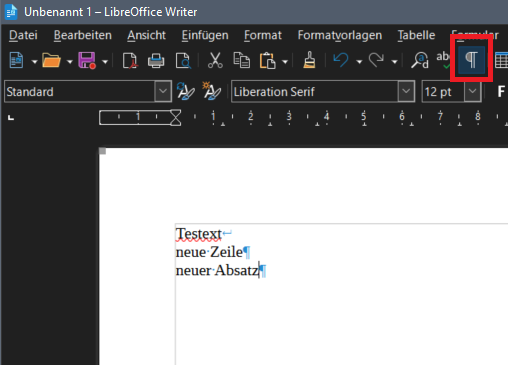Click the Print icon

[156, 61]
